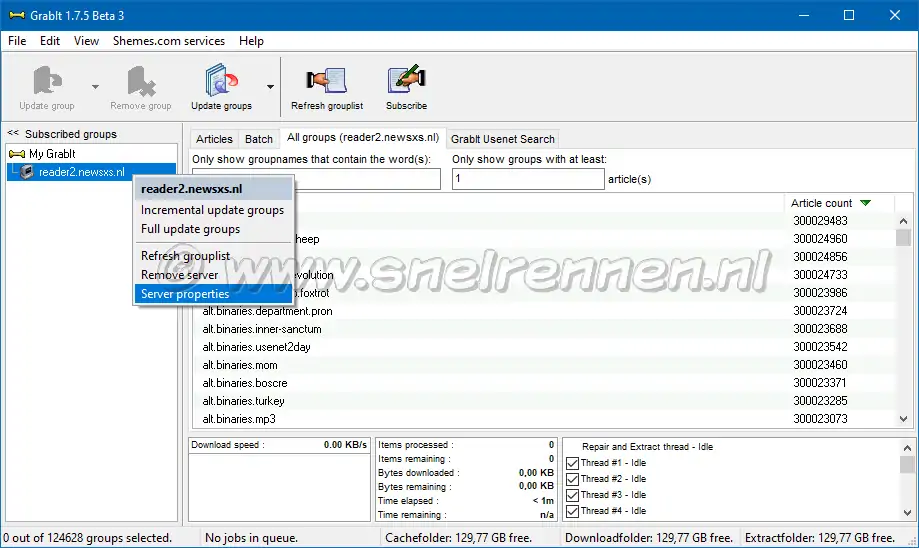Toggle the Thread #4 checkbox
The width and height of the screenshot is (919, 548).
573,511
